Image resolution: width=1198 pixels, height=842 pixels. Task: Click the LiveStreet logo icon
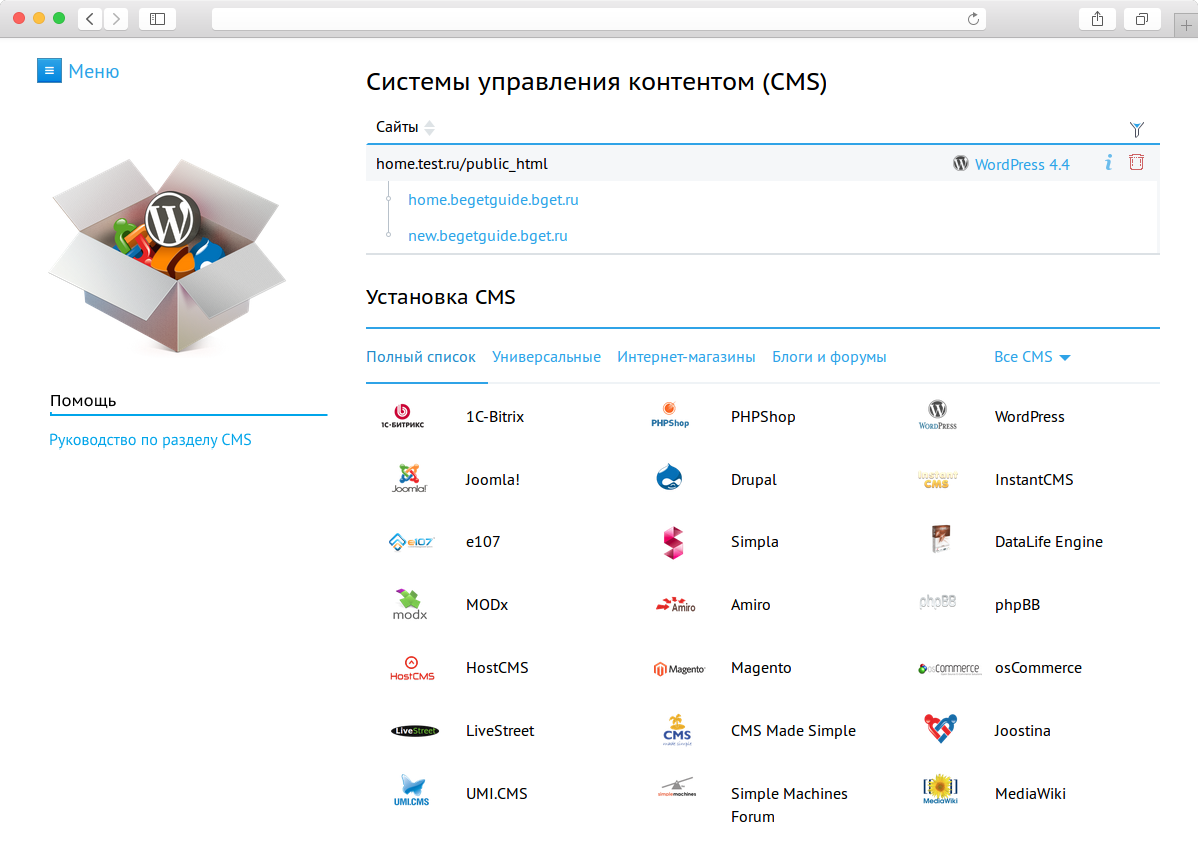415,731
